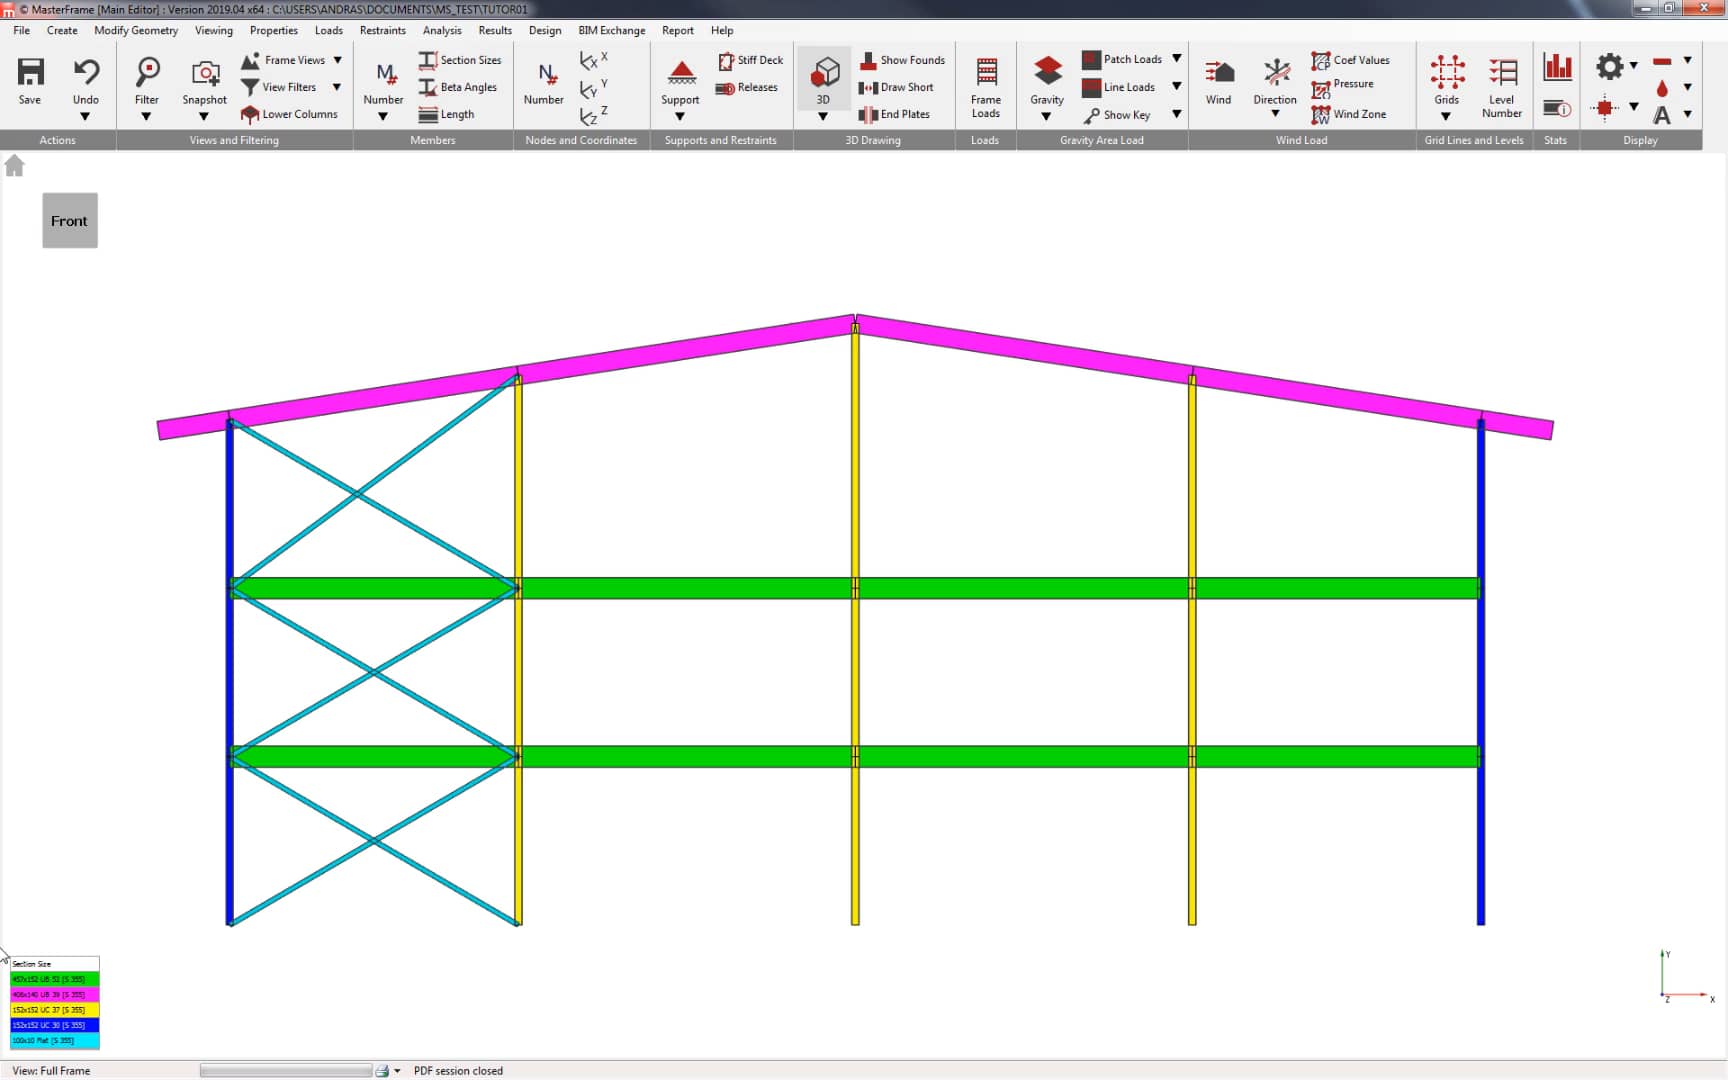
Task: Toggle Show Founds display
Action: (x=902, y=60)
